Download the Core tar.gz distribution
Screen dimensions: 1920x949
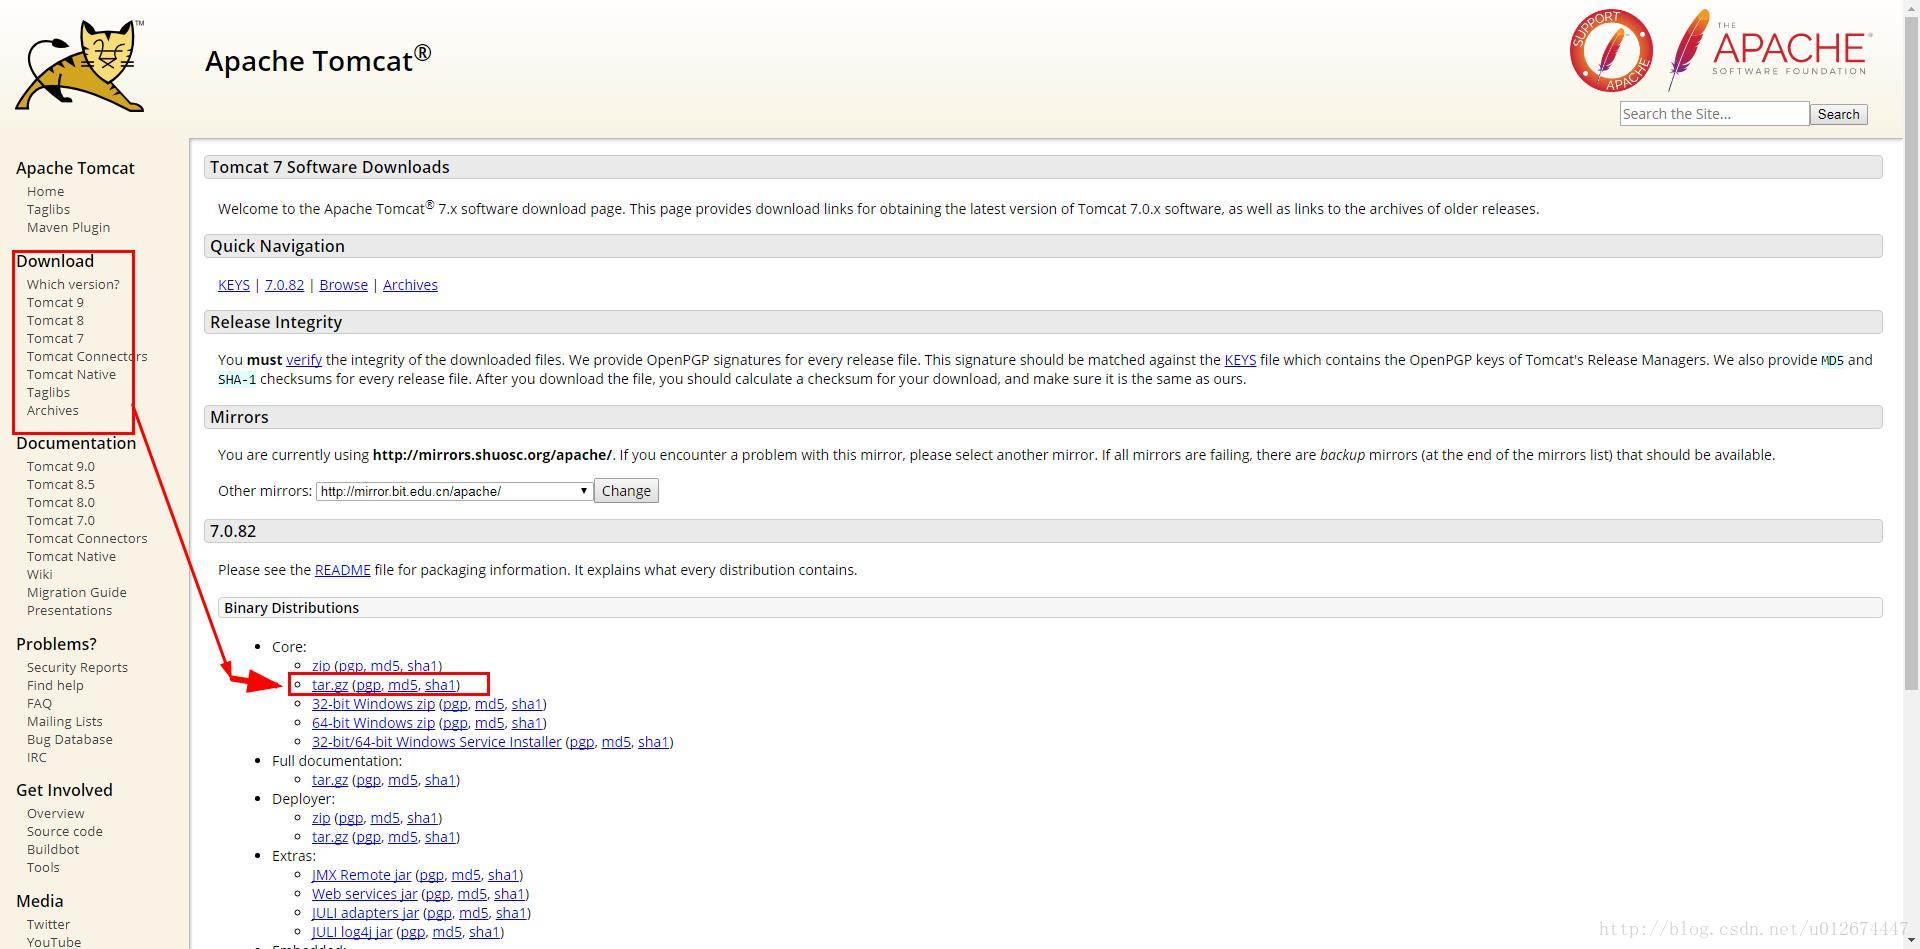tap(330, 685)
